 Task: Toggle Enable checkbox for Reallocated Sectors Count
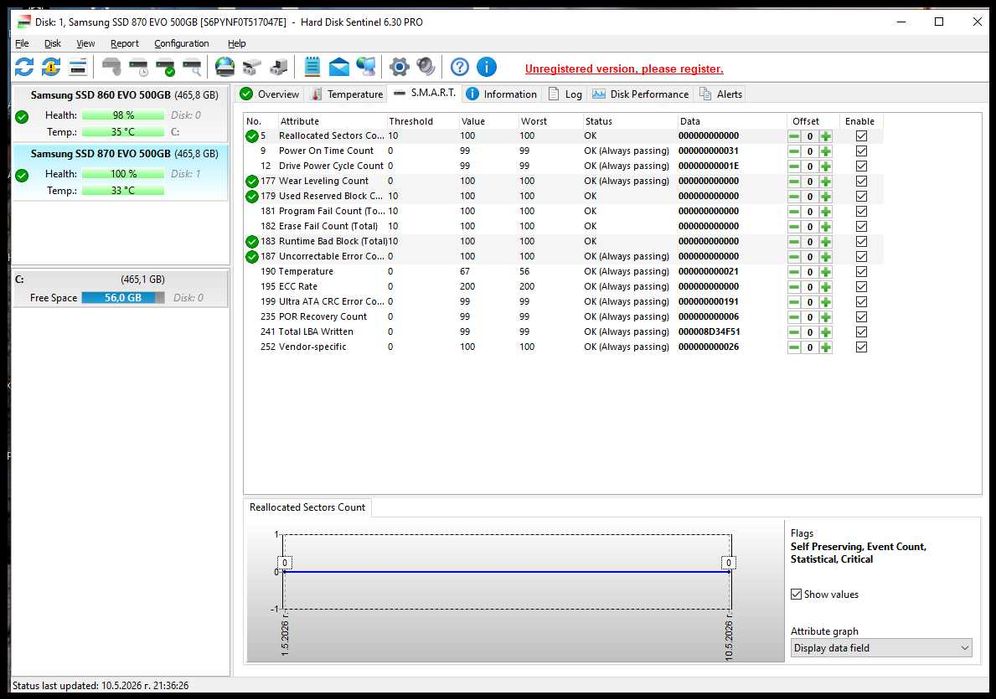pyautogui.click(x=861, y=136)
